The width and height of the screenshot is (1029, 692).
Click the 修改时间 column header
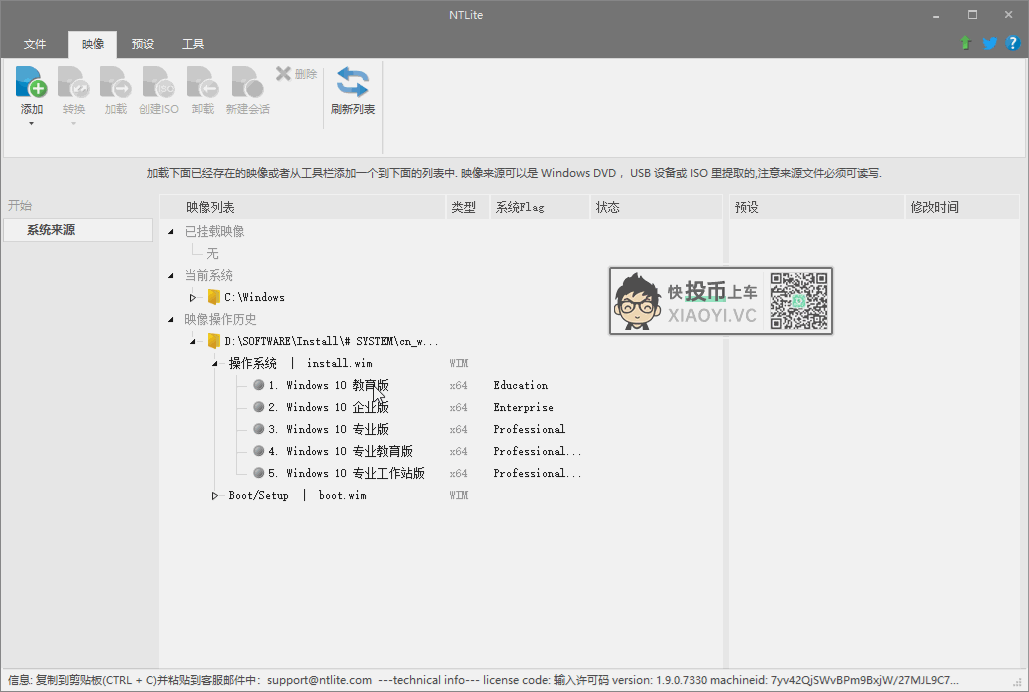click(934, 208)
